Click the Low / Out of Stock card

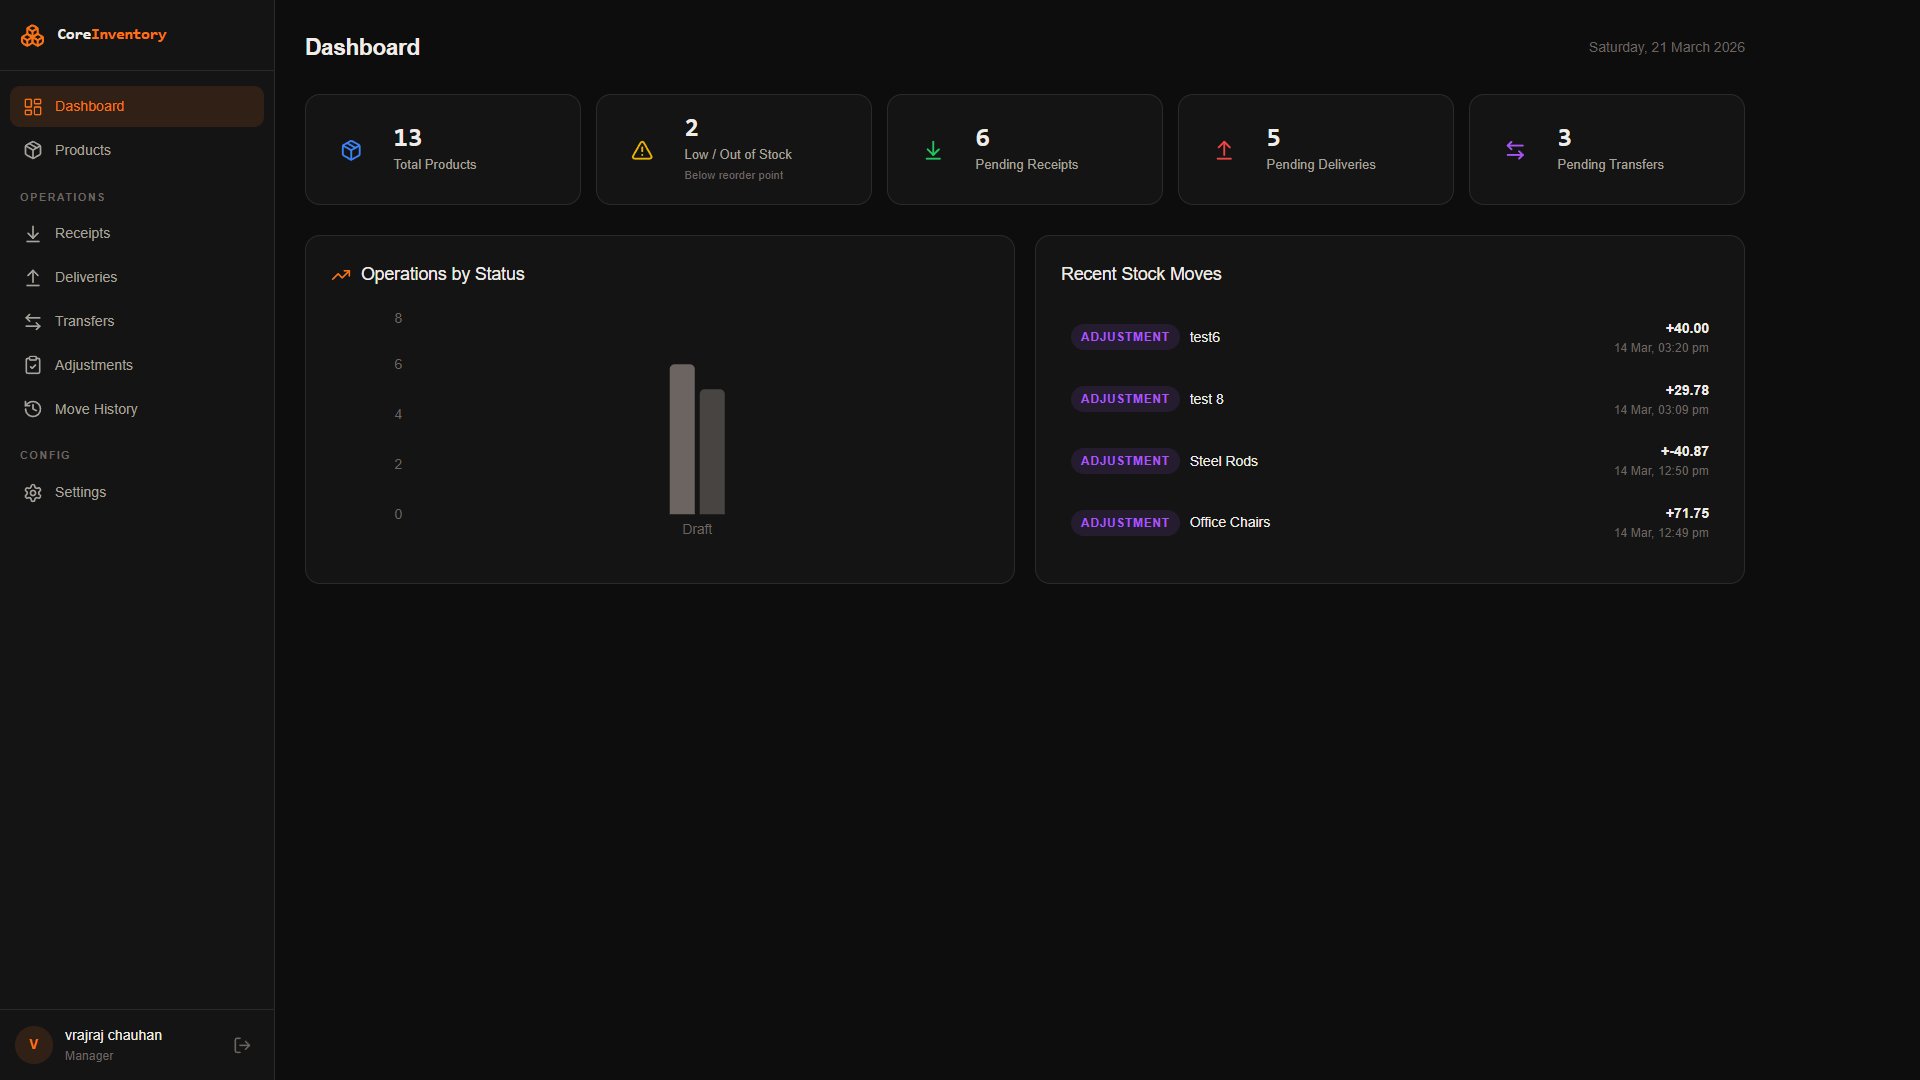coord(733,150)
